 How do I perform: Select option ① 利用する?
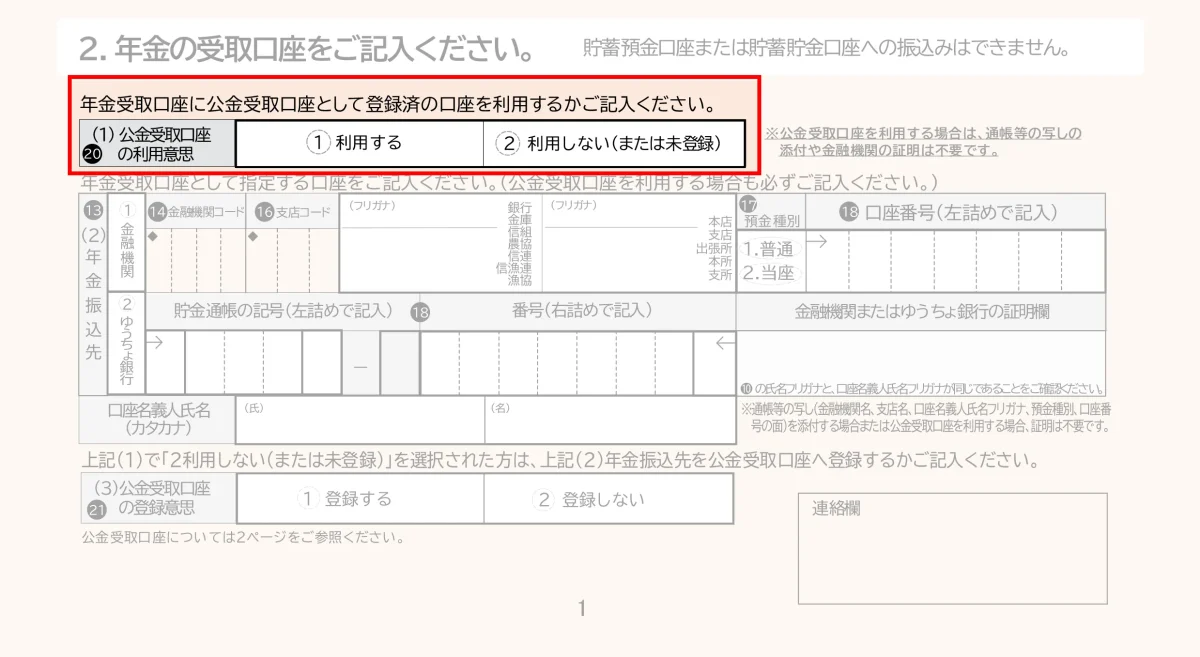359,143
